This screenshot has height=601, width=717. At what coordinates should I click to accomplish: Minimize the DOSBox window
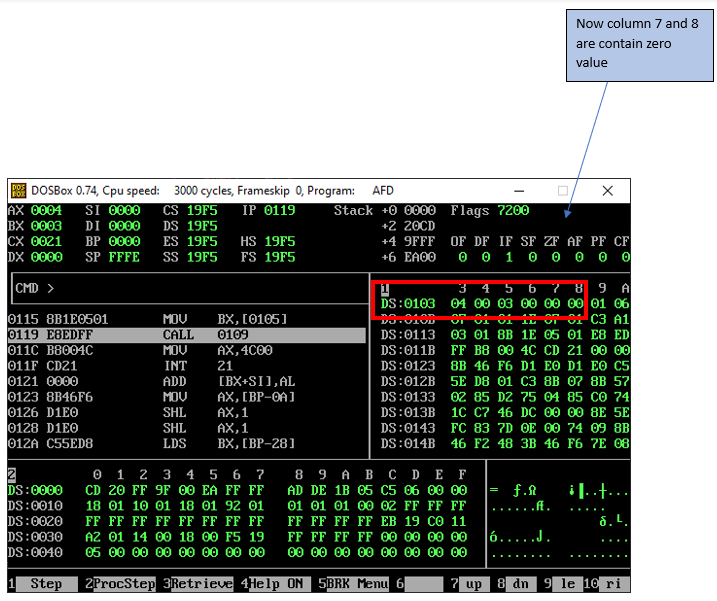(519, 191)
